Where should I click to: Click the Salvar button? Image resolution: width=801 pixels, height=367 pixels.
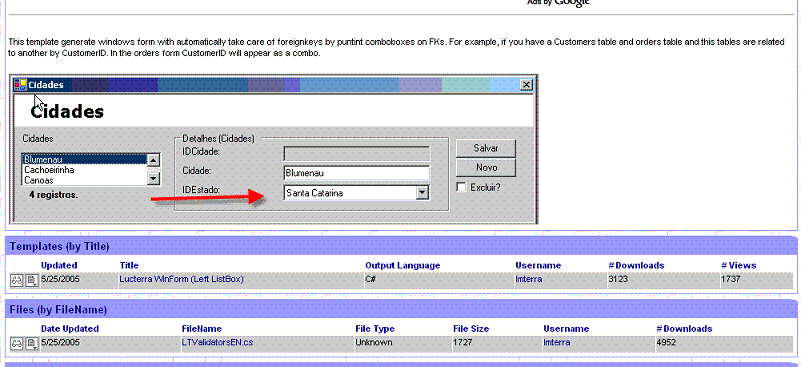click(486, 148)
